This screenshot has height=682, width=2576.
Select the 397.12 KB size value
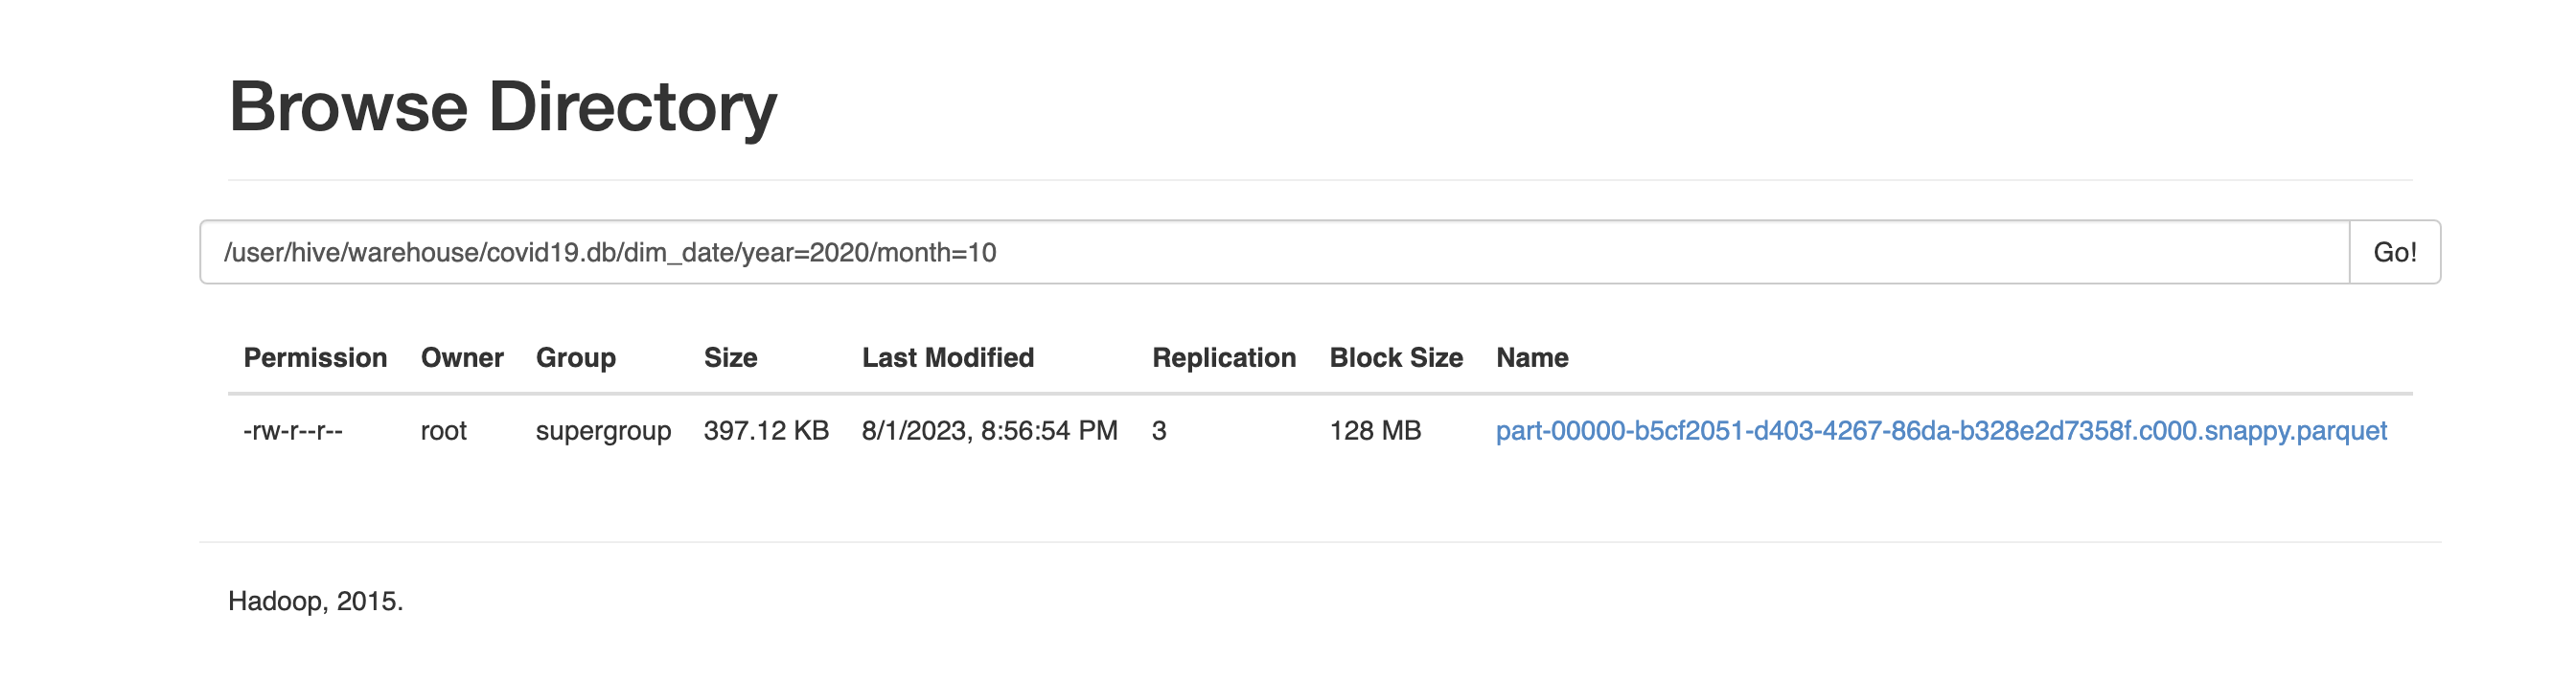766,432
